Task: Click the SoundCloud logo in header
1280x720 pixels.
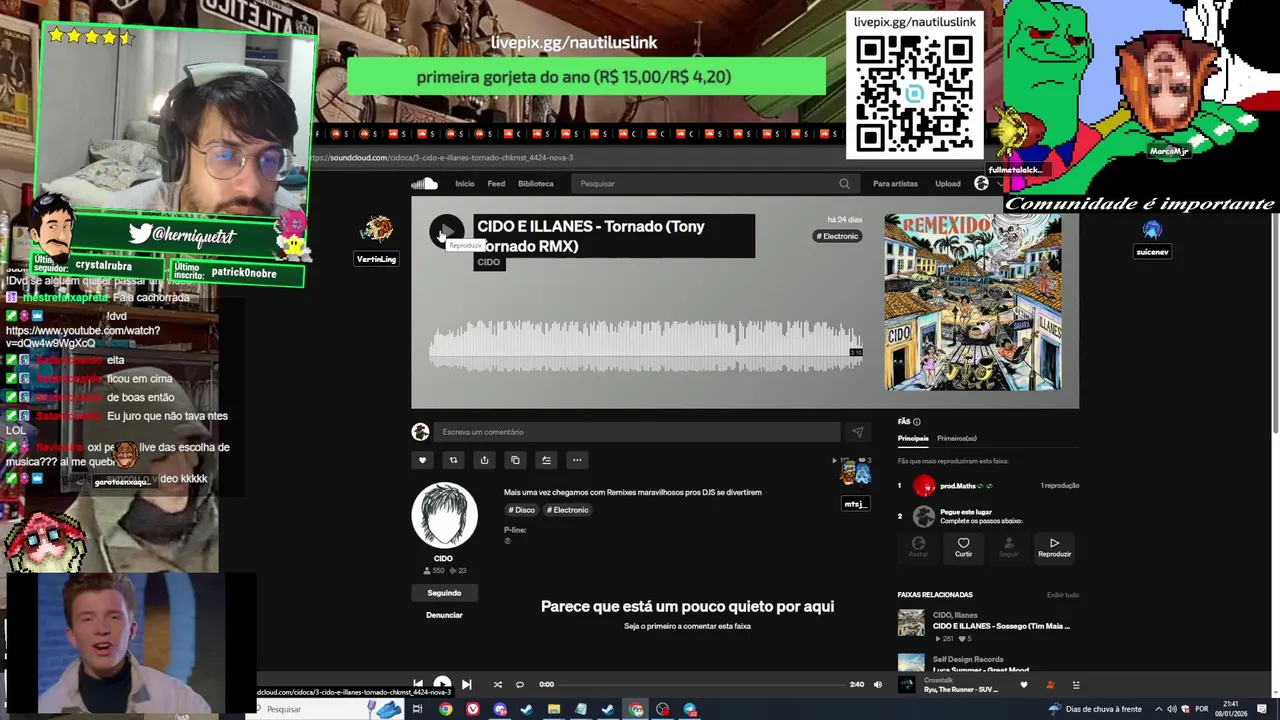Action: point(424,183)
